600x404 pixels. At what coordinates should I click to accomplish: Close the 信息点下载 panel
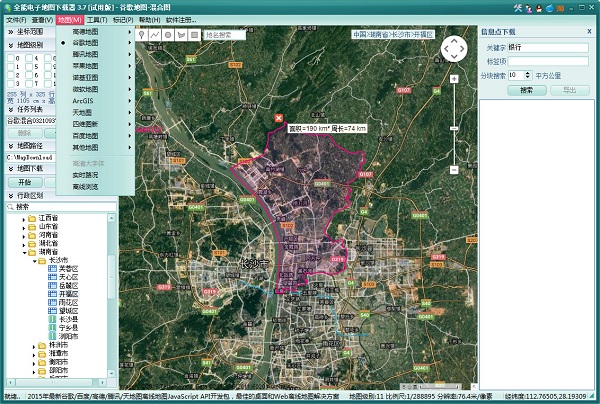(x=589, y=31)
